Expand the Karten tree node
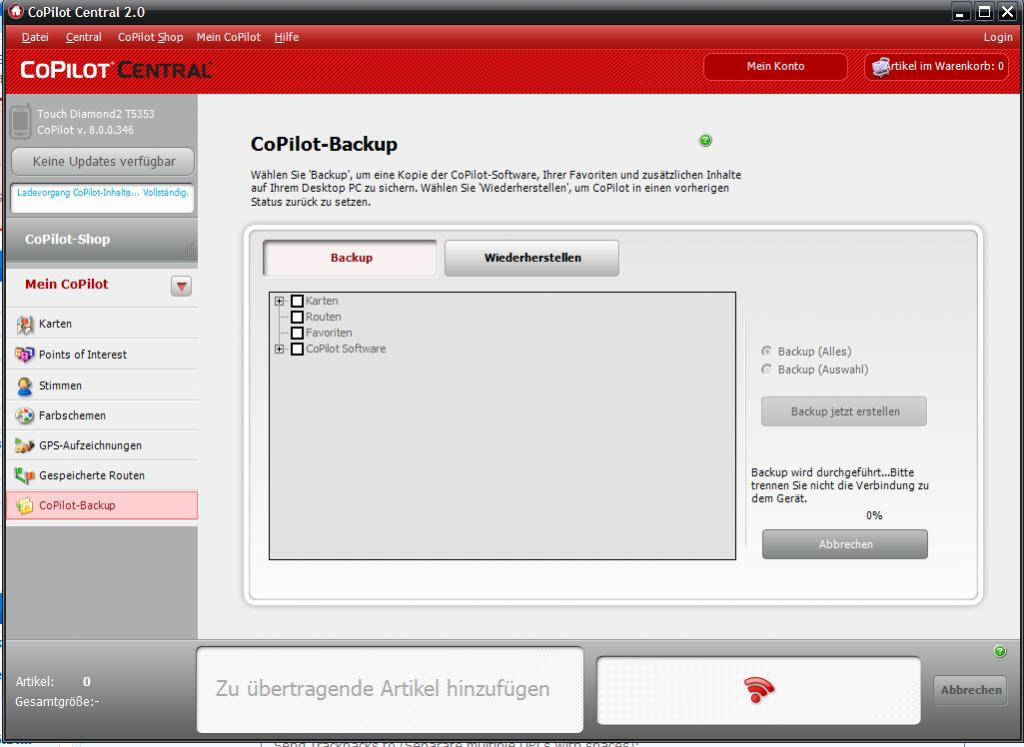The height and width of the screenshot is (747, 1024). pyautogui.click(x=280, y=301)
